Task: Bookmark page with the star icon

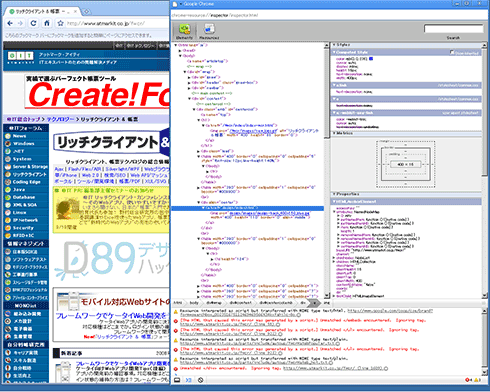Action: click(60, 23)
